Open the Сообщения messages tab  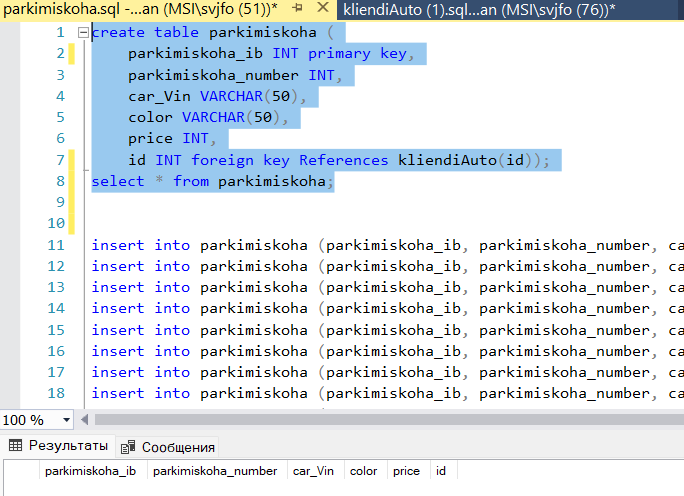point(168,447)
